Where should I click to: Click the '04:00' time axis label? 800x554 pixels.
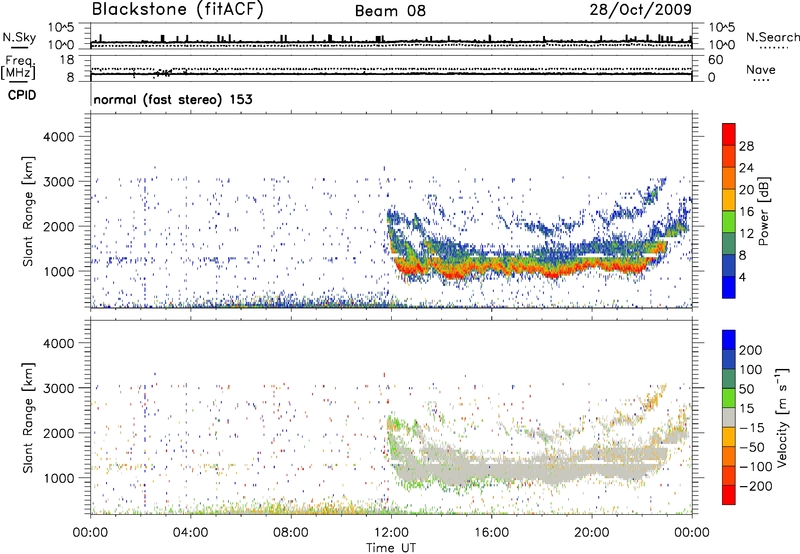[190, 532]
